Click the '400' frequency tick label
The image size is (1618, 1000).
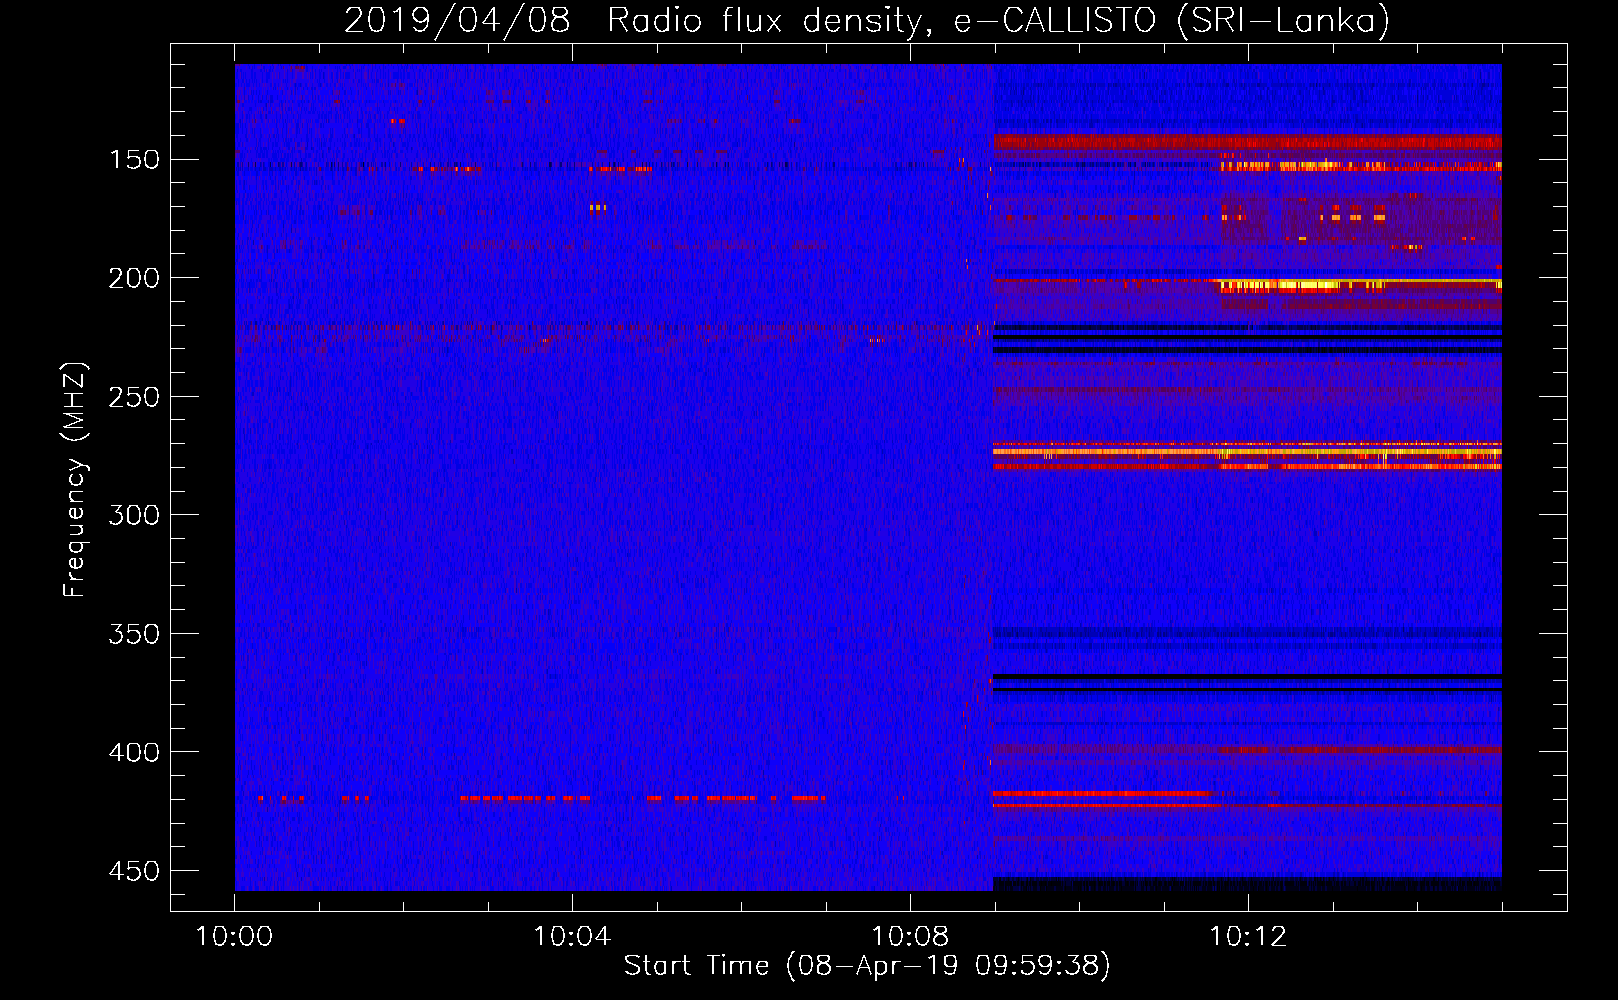[x=134, y=752]
